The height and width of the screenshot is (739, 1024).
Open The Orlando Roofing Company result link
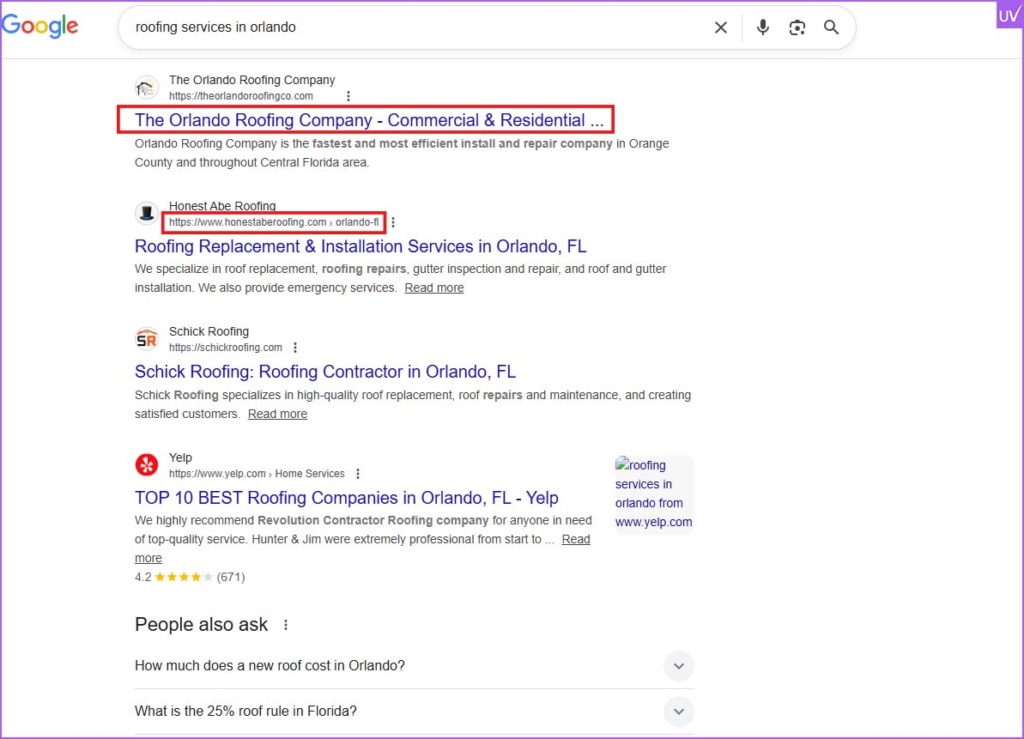click(369, 120)
